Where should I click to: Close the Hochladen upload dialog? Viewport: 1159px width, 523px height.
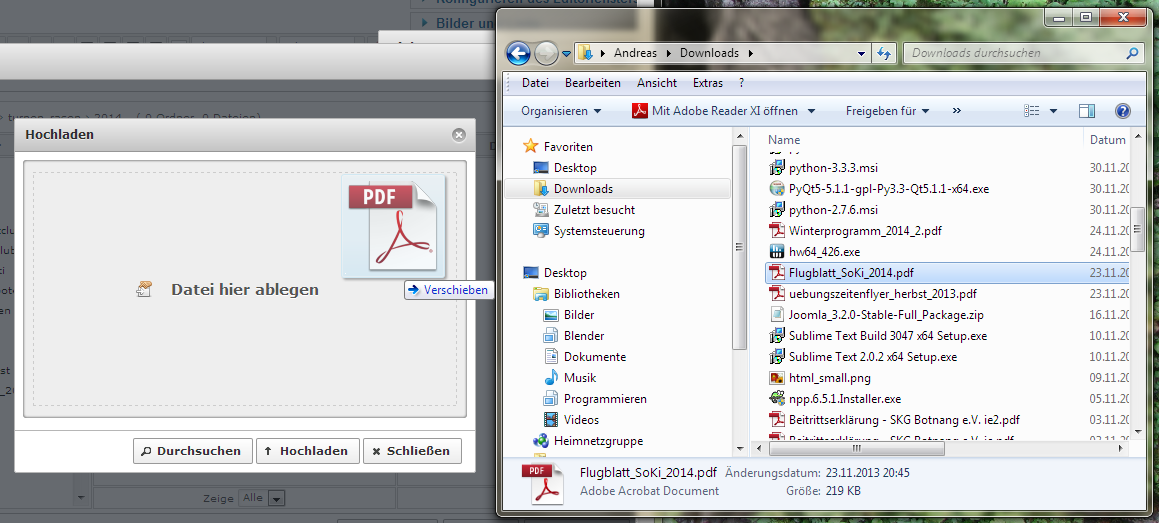459,134
